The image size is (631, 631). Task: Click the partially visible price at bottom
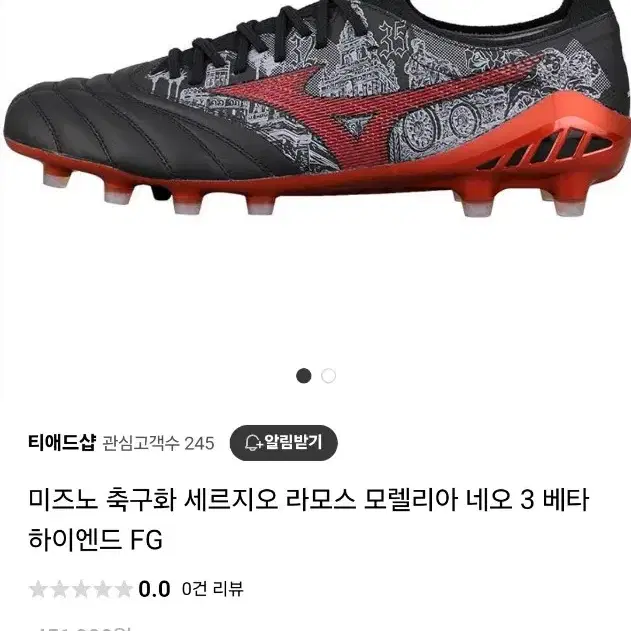83,628
